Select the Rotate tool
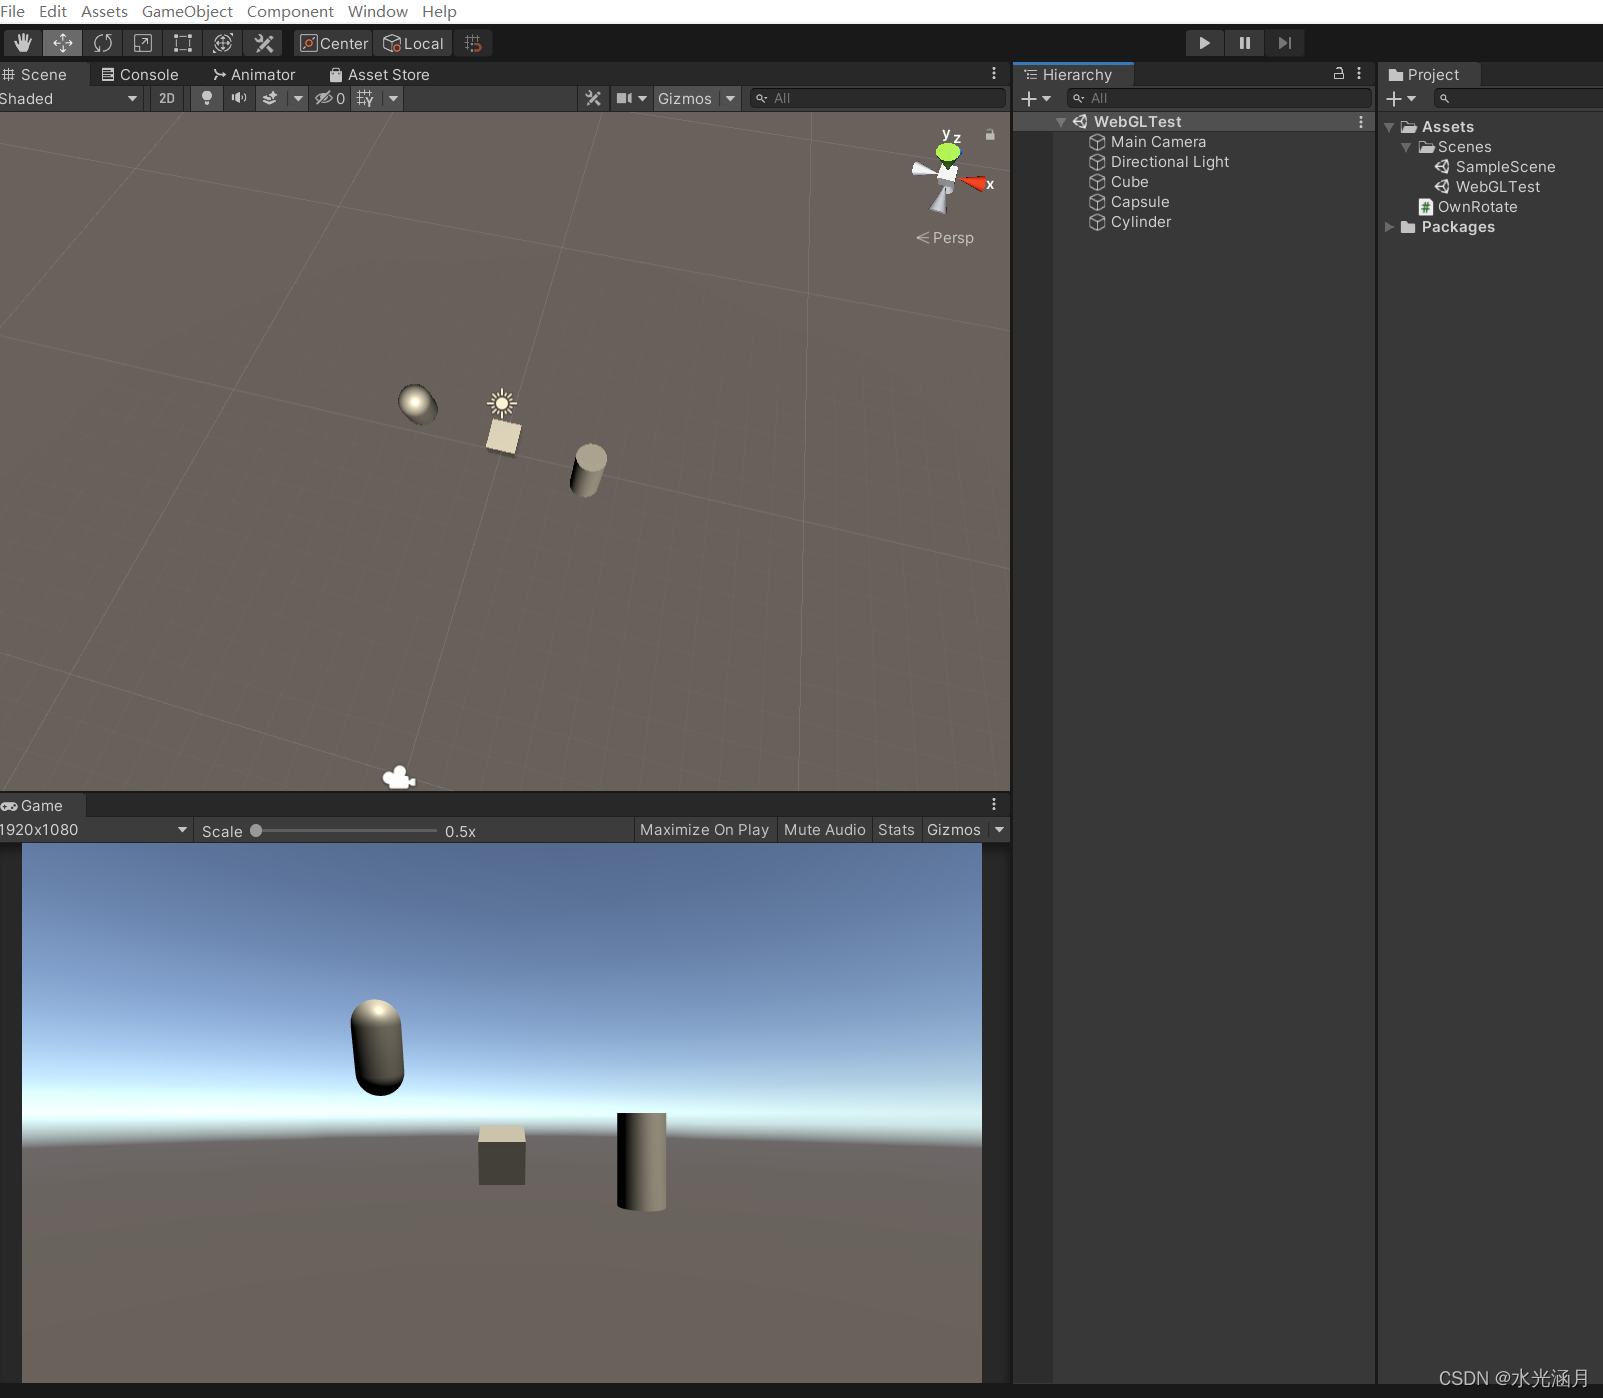This screenshot has height=1398, width=1603. [102, 43]
